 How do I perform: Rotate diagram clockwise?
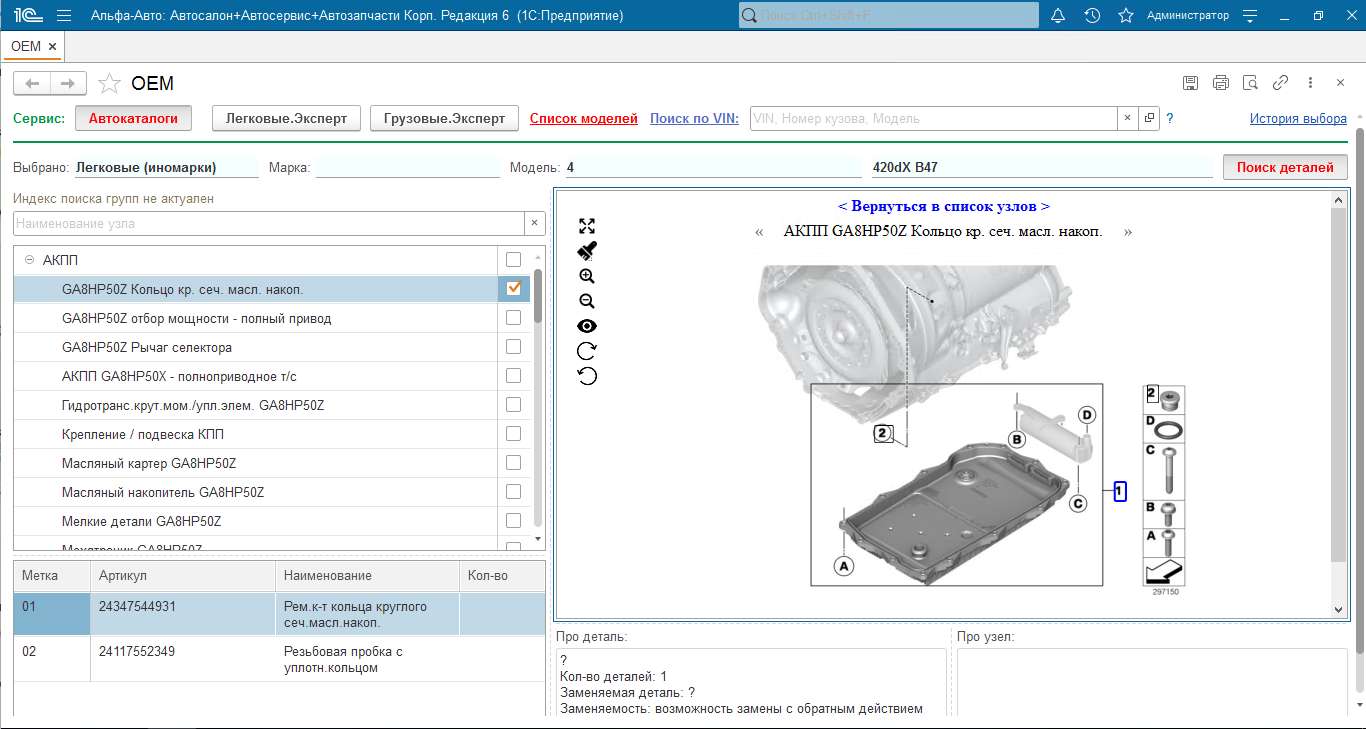pos(587,351)
